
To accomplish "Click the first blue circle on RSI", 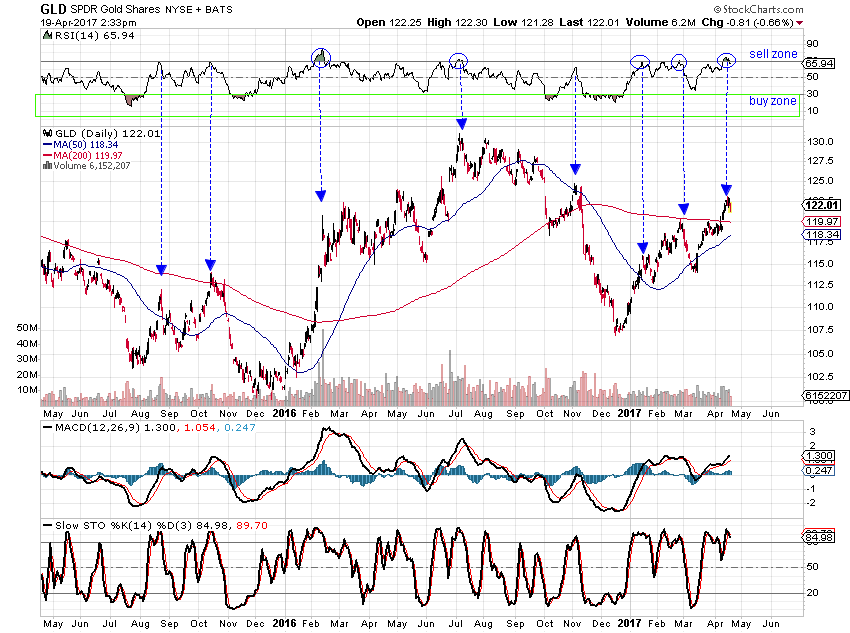I will [x=320, y=57].
